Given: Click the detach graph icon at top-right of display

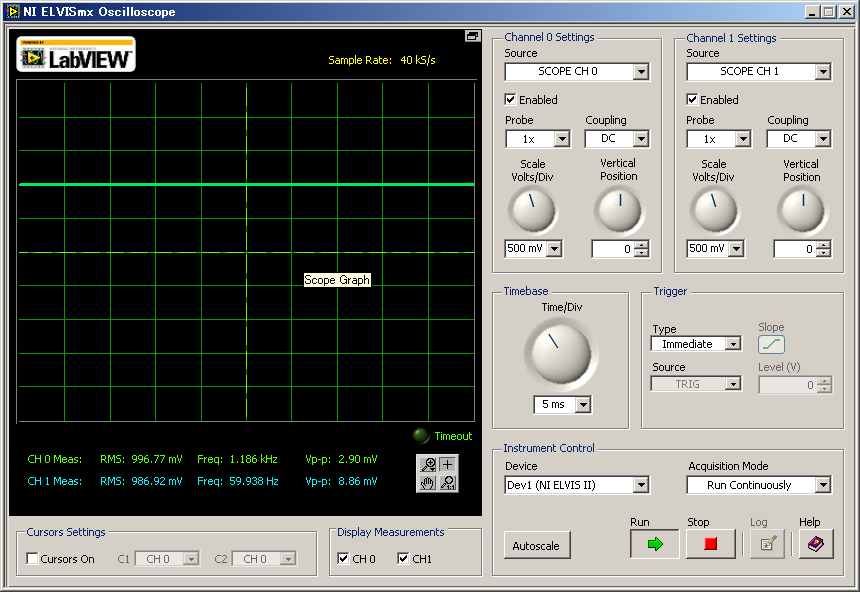Looking at the screenshot, I should (472, 36).
